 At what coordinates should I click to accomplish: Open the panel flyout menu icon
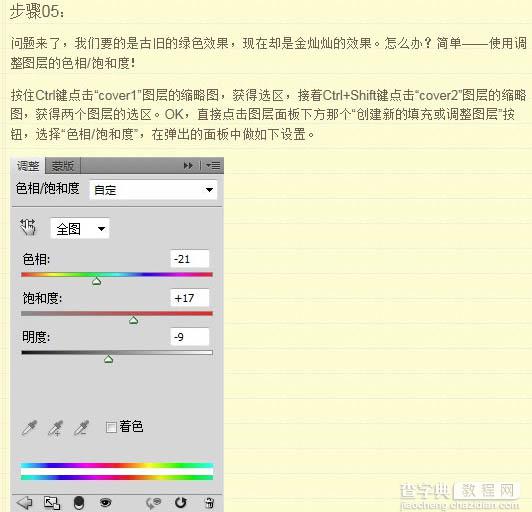tap(213, 166)
